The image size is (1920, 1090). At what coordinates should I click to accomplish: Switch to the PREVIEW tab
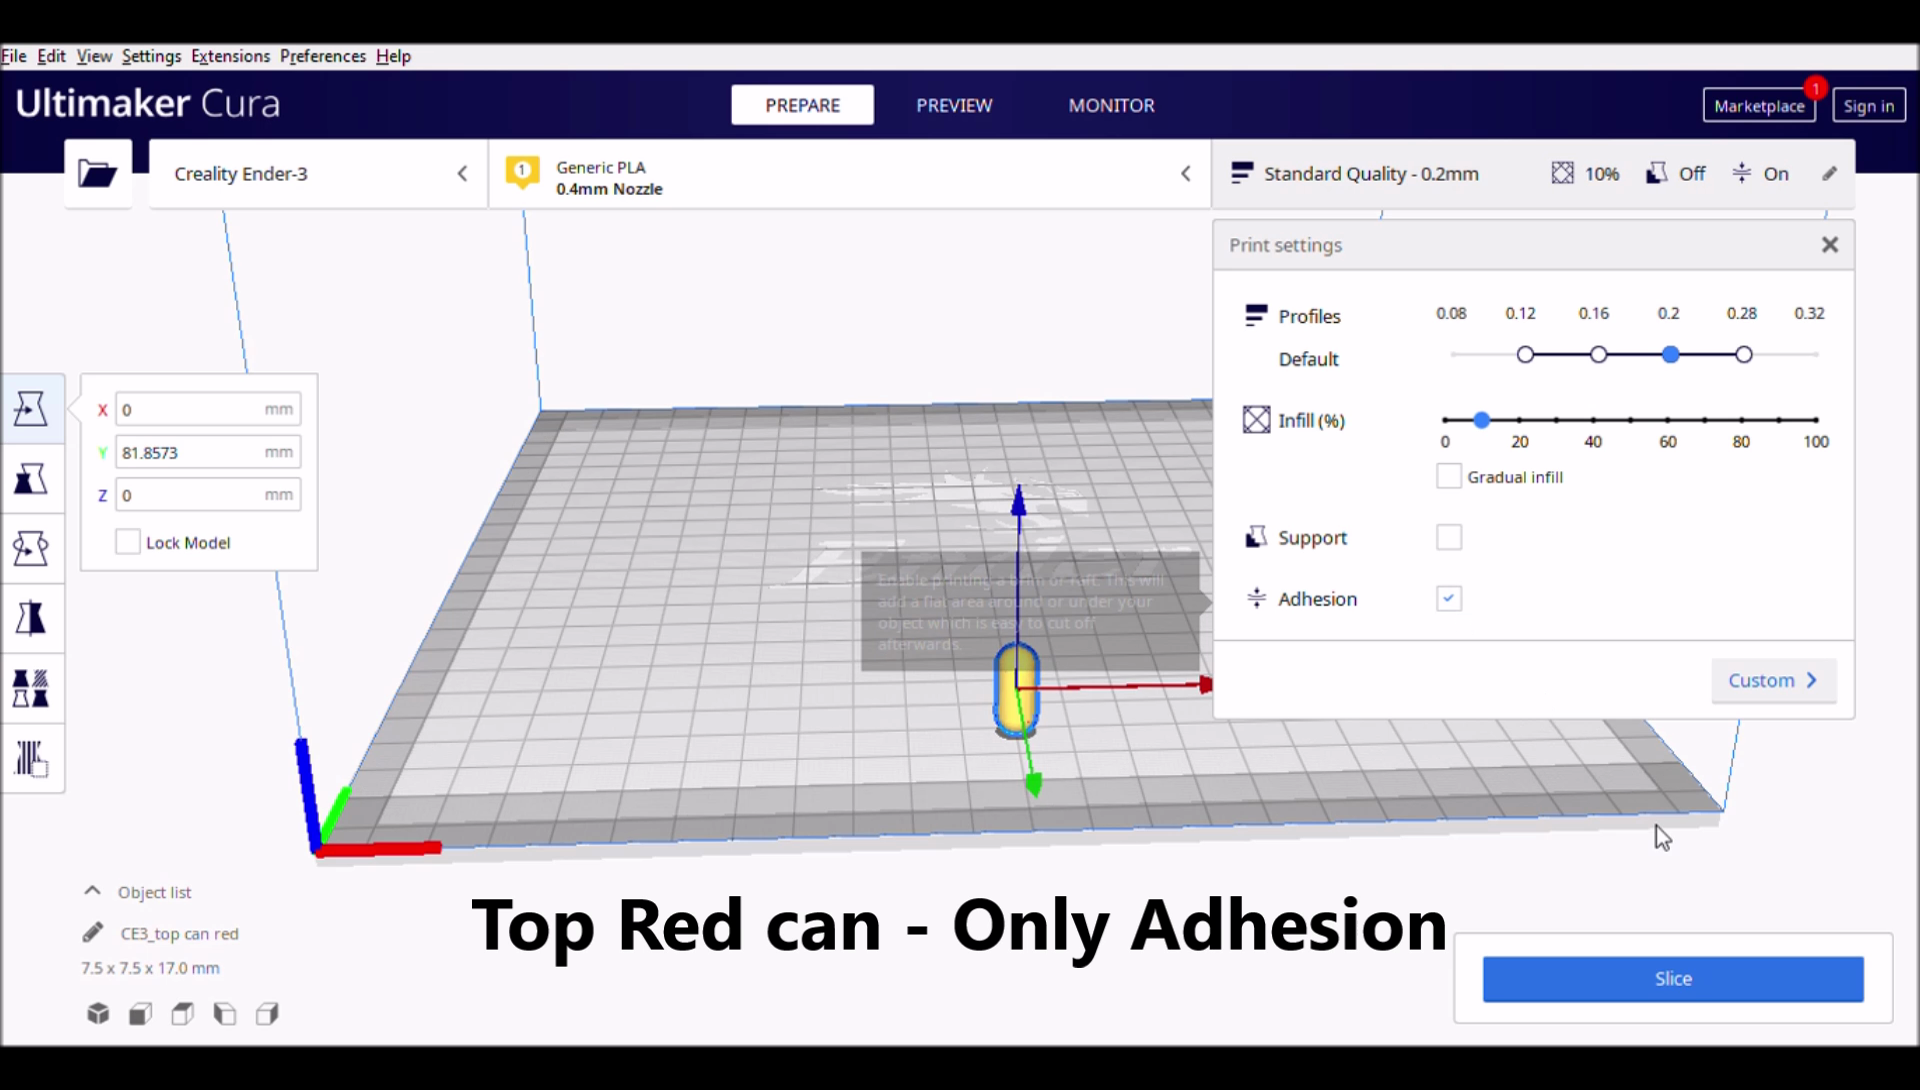pos(954,105)
